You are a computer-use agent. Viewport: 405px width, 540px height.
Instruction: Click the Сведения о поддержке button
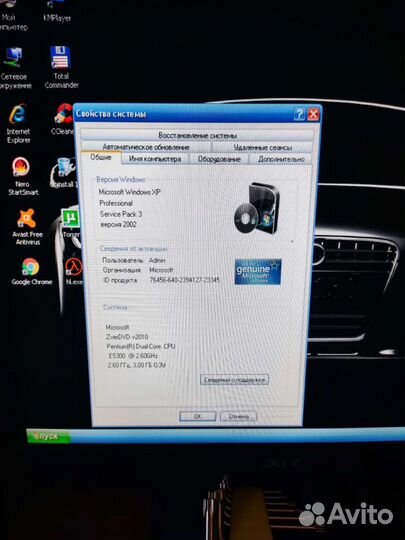click(x=235, y=380)
